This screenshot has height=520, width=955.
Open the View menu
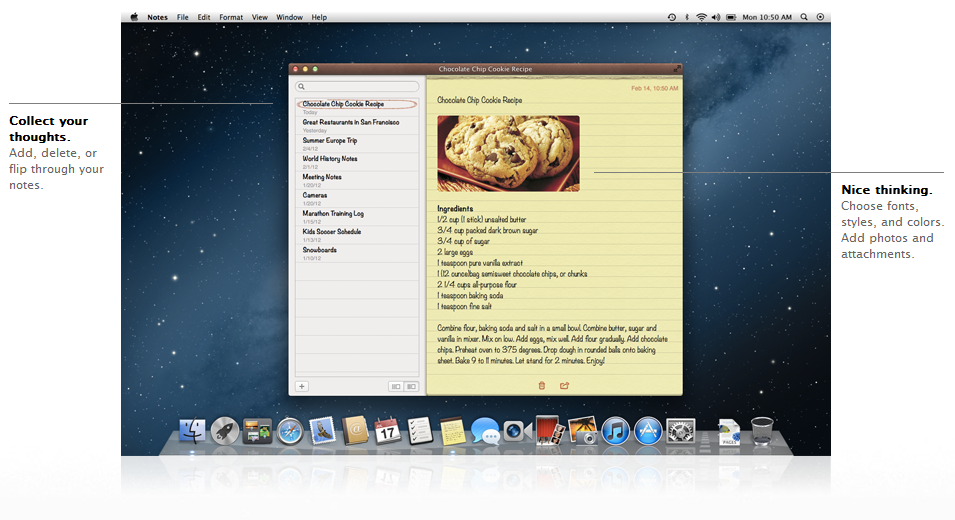click(259, 17)
